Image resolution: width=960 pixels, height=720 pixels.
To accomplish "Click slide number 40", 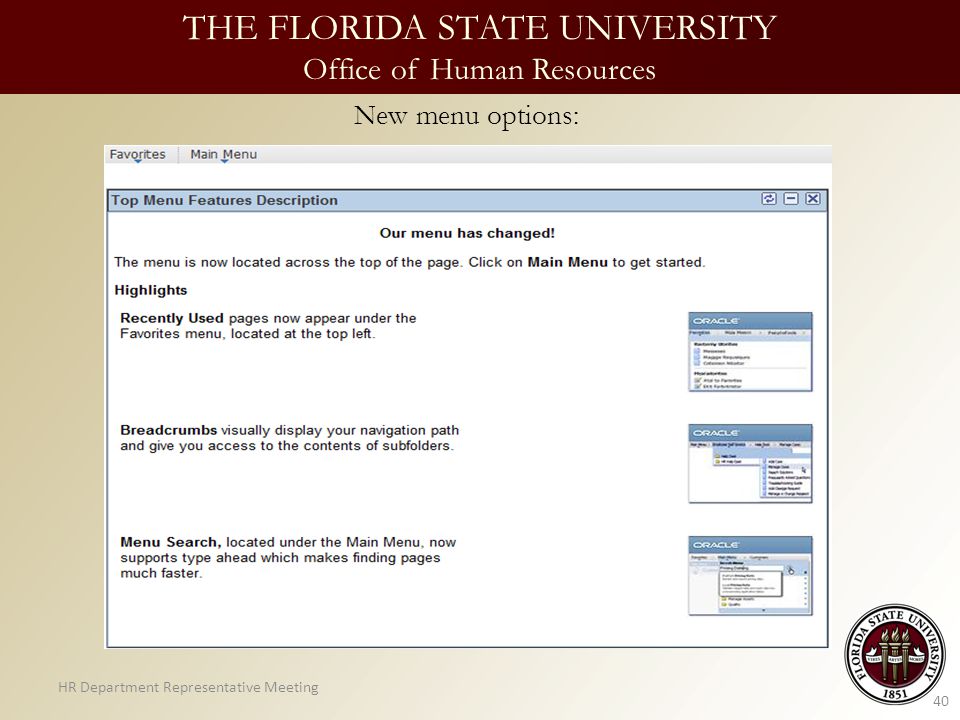I will [941, 701].
